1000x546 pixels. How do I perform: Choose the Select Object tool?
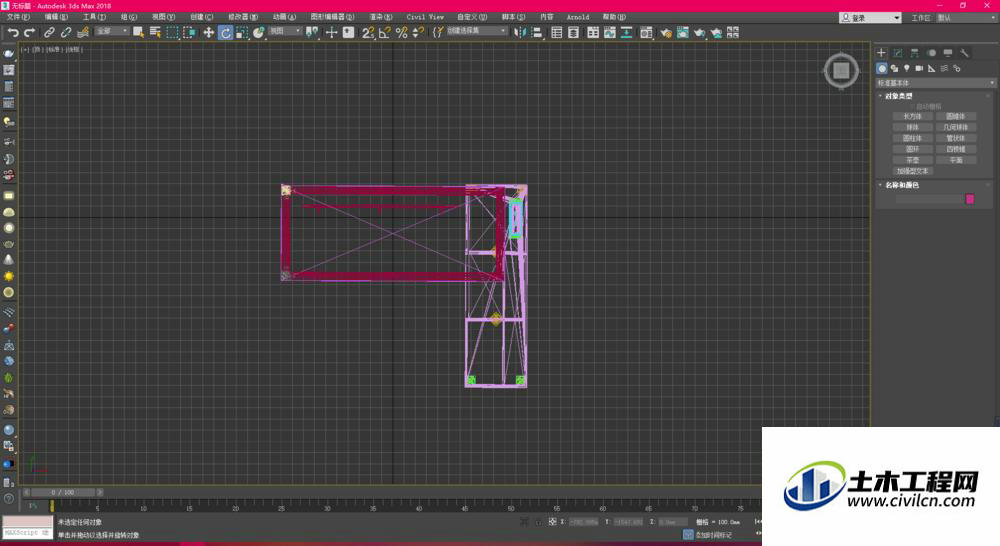click(x=138, y=32)
